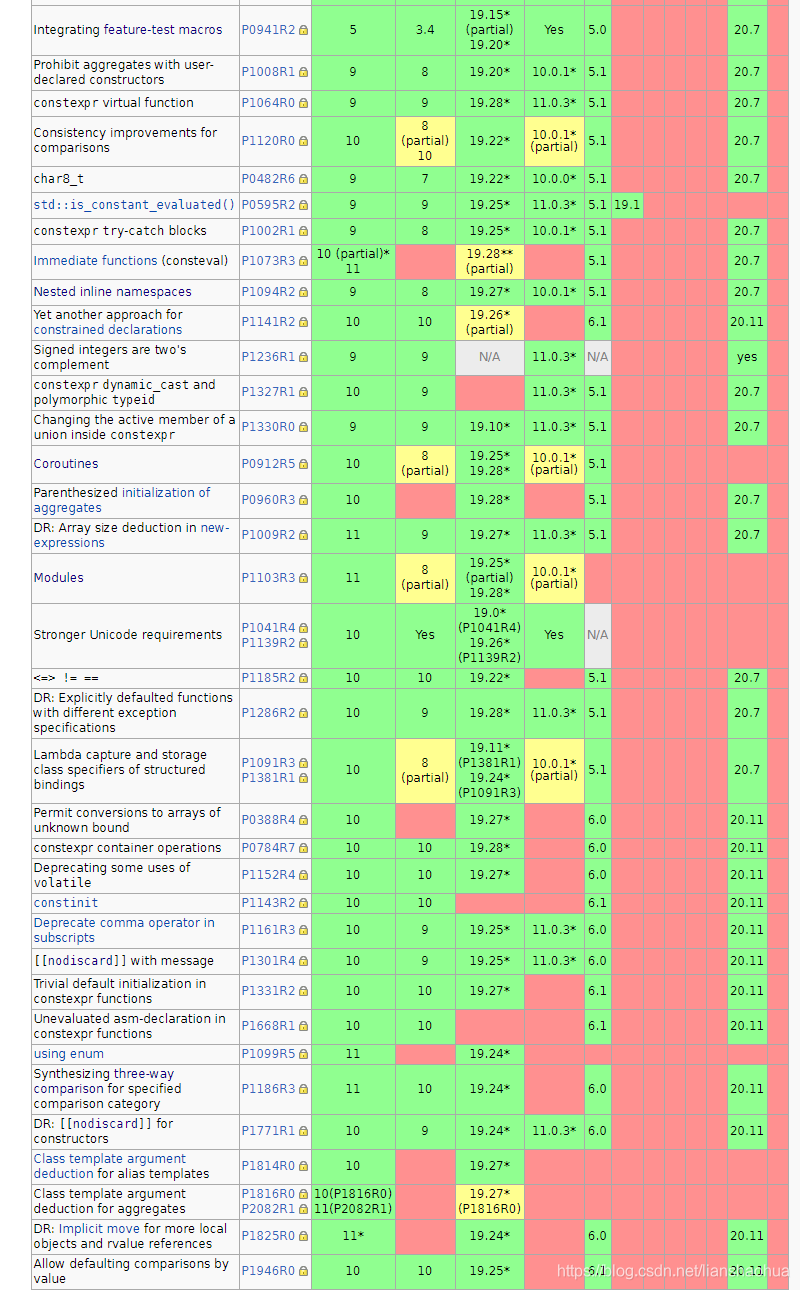Screen dimensions: 800x1290
Task: Open paper P1091R3 link
Action: [x=268, y=763]
